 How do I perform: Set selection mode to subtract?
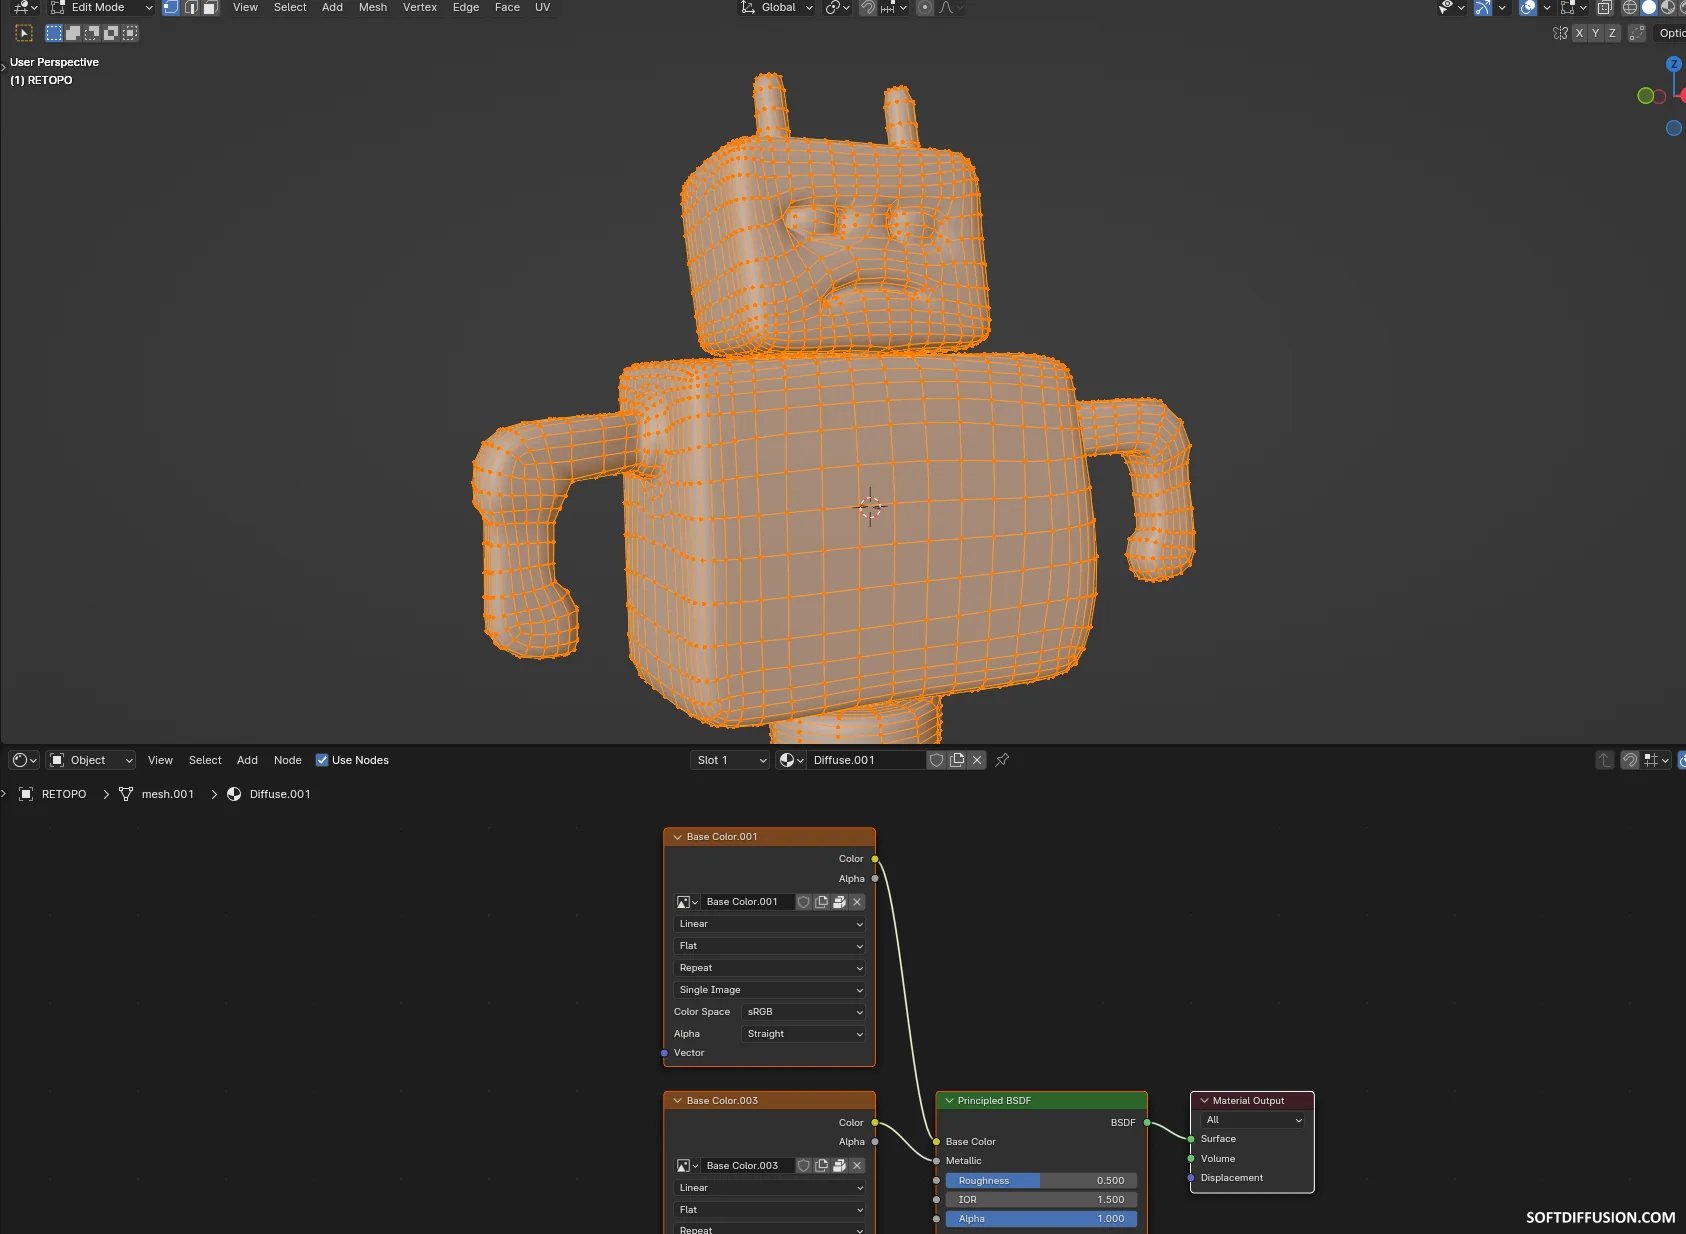coord(92,33)
